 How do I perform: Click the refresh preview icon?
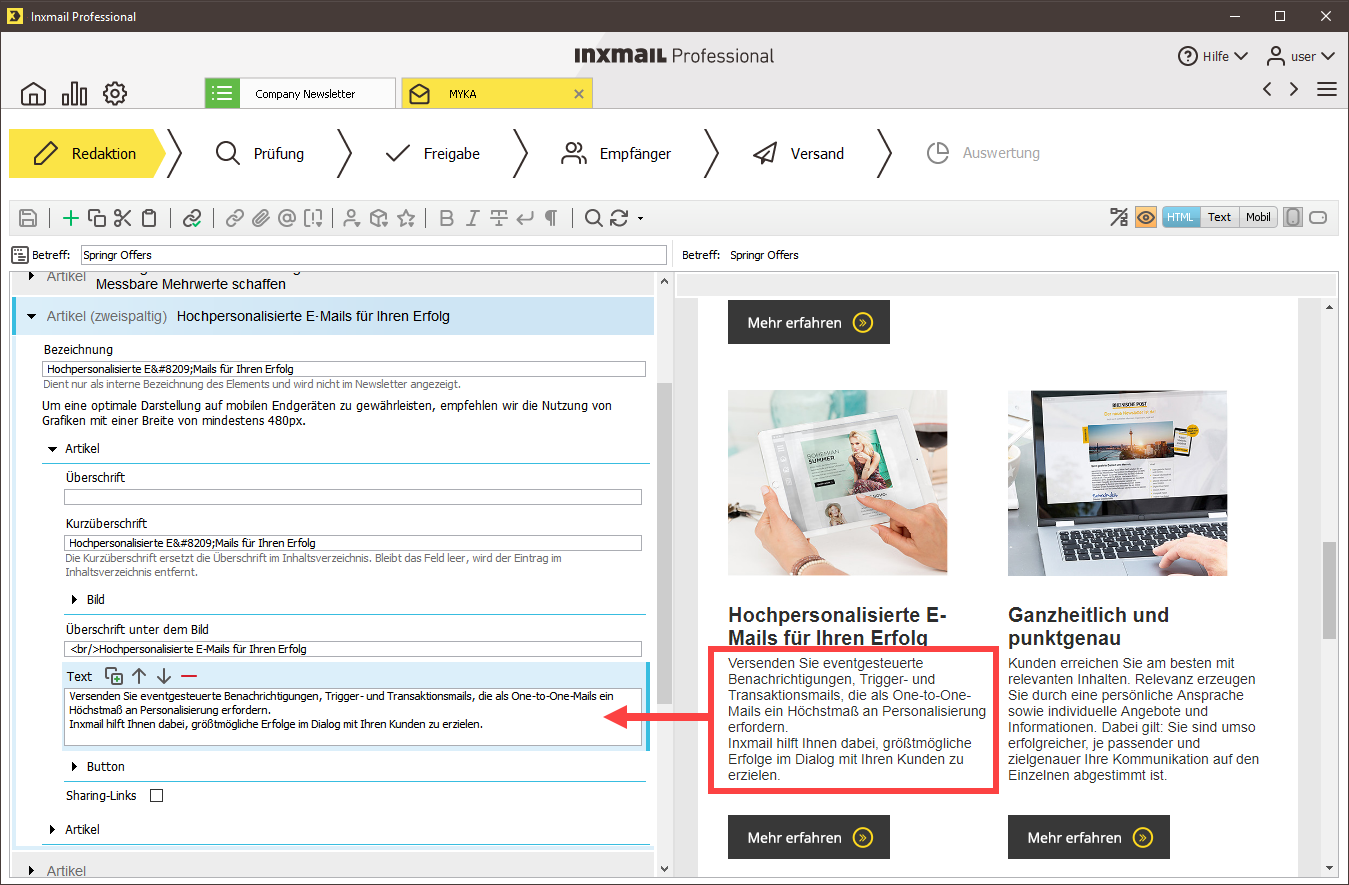619,218
